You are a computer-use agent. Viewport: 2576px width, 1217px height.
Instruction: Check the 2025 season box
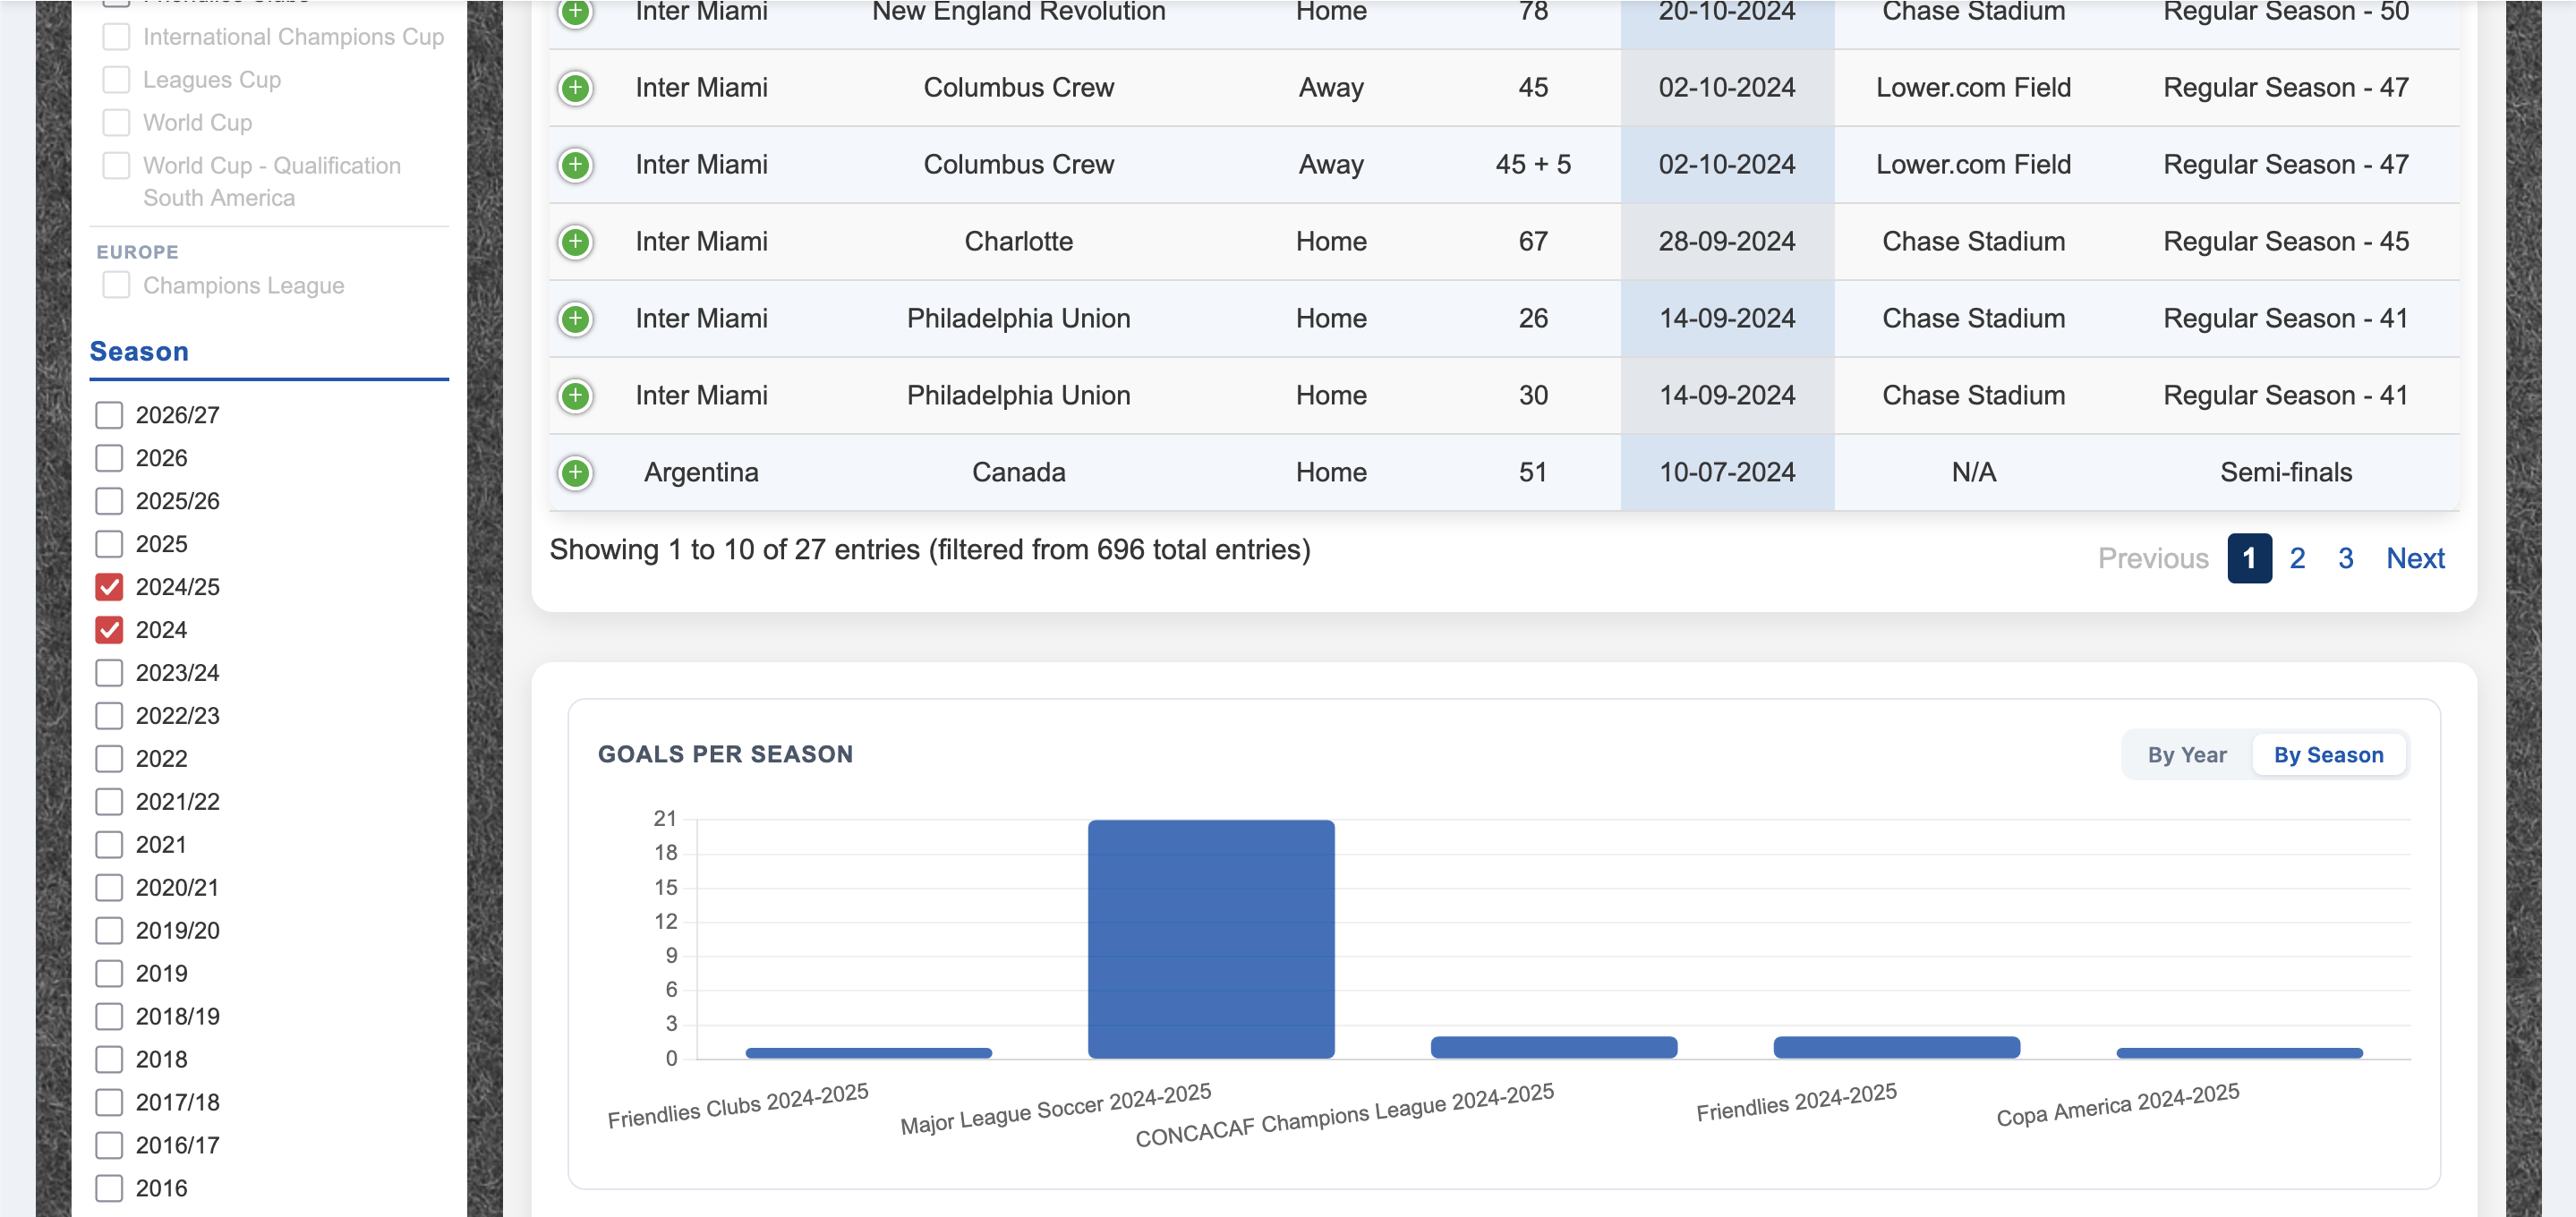pos(109,544)
